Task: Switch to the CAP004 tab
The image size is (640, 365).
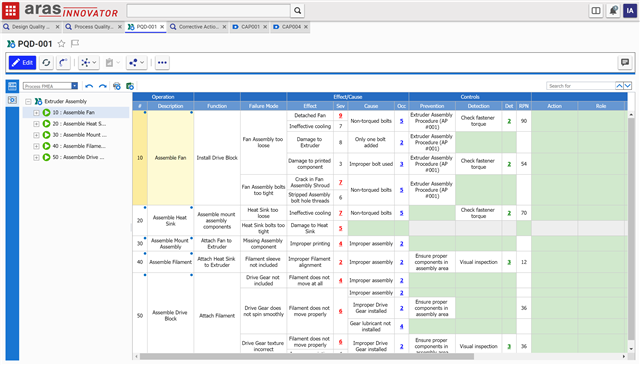Action: (291, 27)
